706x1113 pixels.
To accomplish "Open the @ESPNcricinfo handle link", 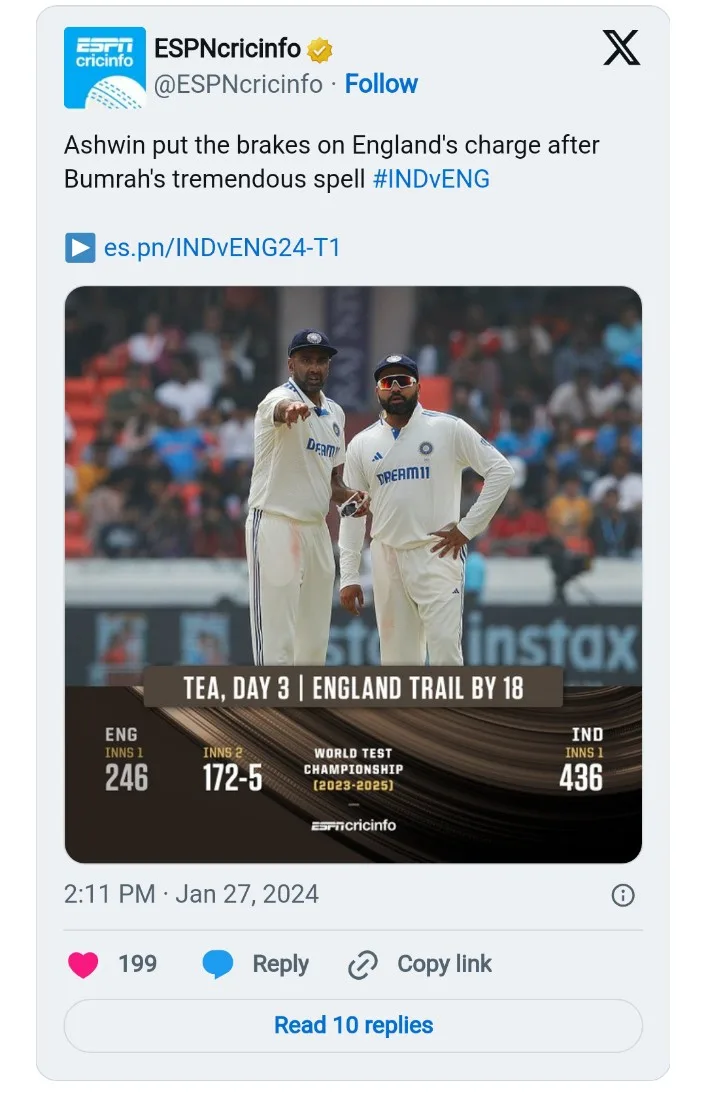I will (x=238, y=84).
